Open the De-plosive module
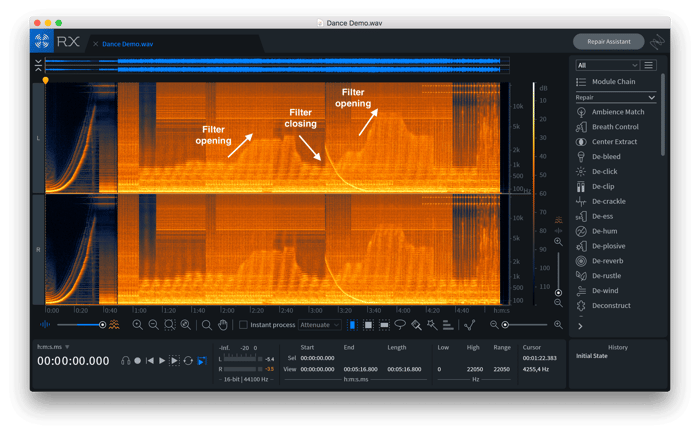This screenshot has height=434, width=700. [601, 246]
